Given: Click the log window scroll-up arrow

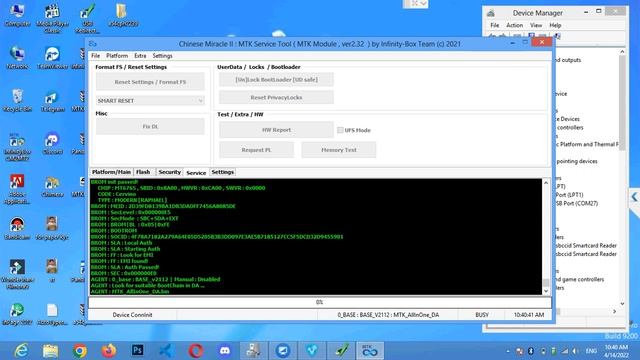Looking at the screenshot, I should (x=546, y=183).
